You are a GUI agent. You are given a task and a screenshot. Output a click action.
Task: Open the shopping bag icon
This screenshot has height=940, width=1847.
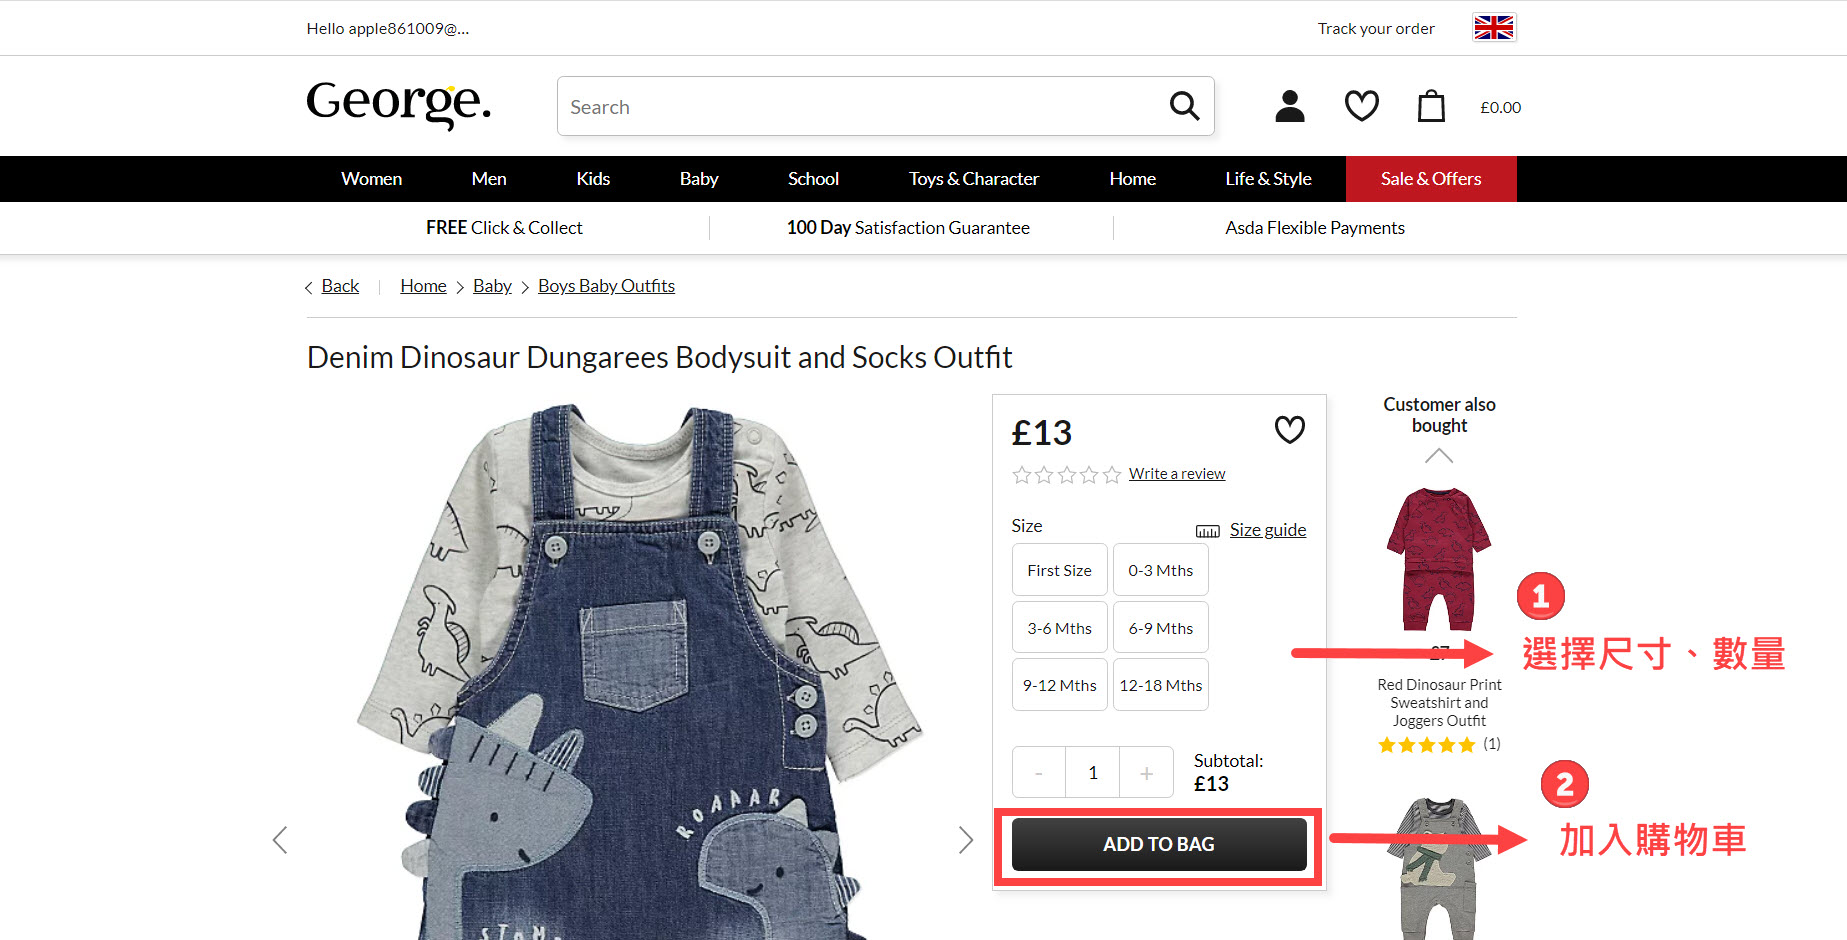tap(1431, 106)
